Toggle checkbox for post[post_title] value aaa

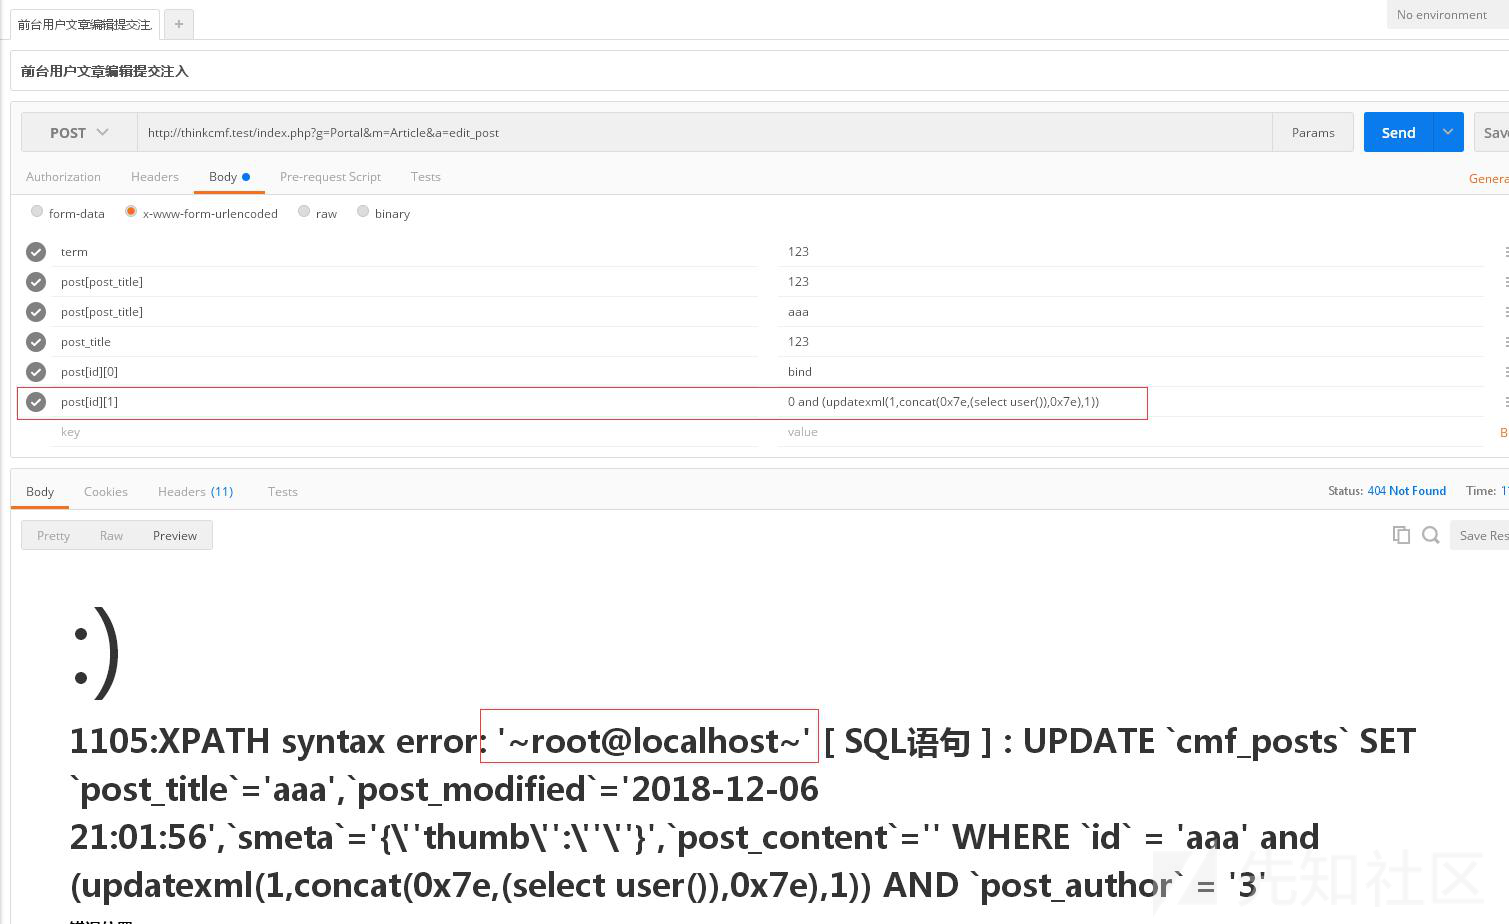click(36, 312)
